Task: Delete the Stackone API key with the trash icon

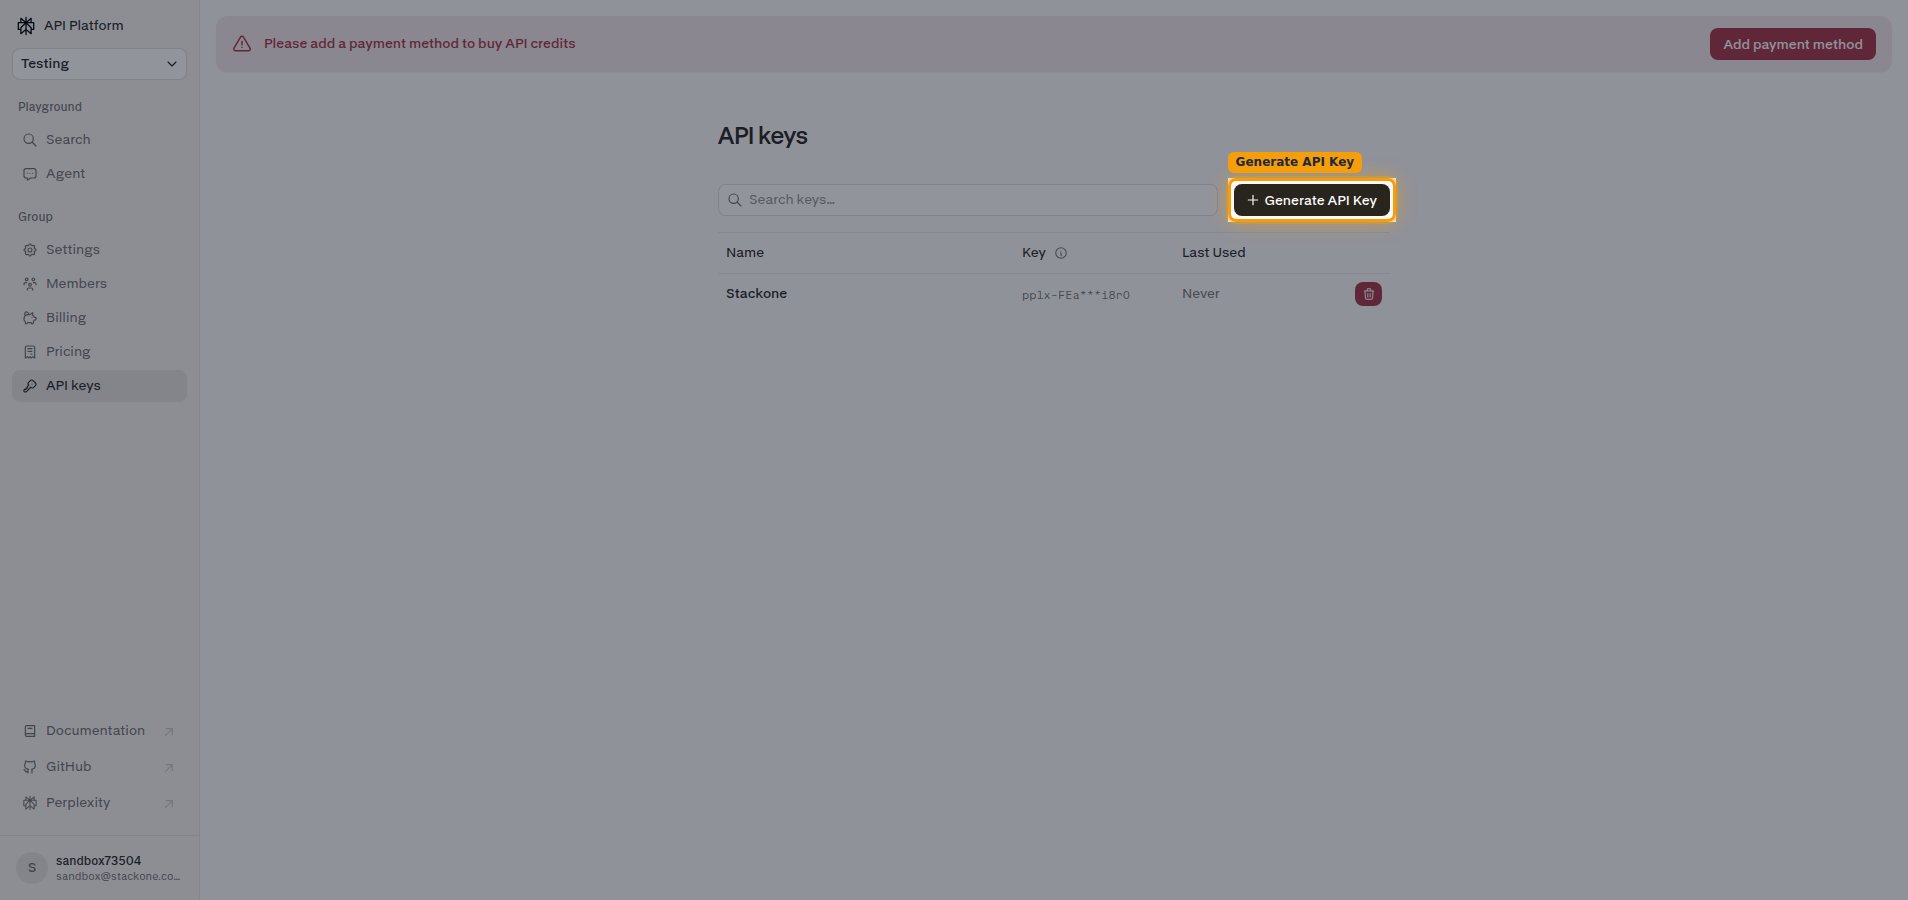Action: [x=1368, y=294]
